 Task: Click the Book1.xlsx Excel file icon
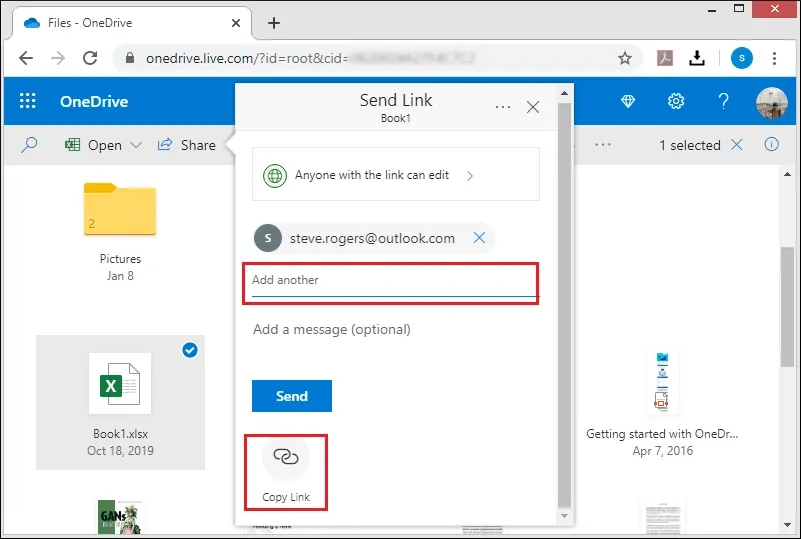(x=120, y=384)
